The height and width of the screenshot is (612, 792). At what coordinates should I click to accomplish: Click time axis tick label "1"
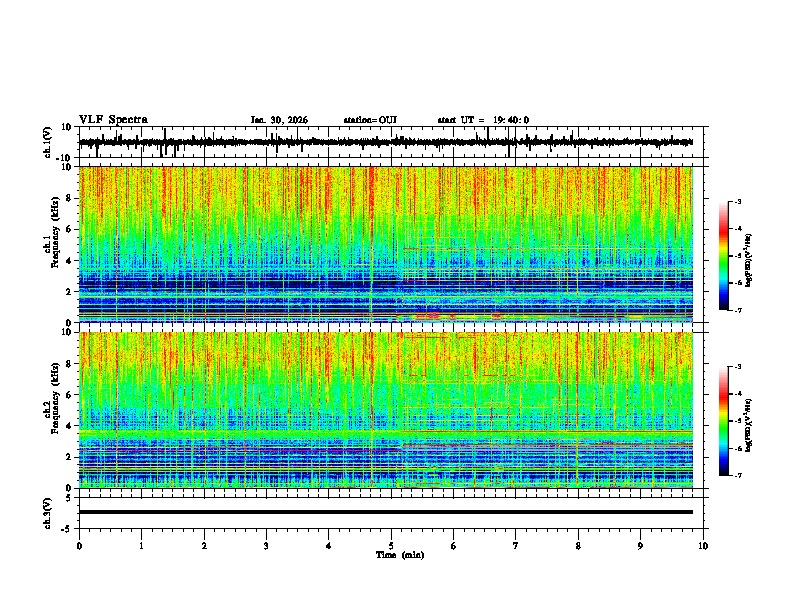141,546
